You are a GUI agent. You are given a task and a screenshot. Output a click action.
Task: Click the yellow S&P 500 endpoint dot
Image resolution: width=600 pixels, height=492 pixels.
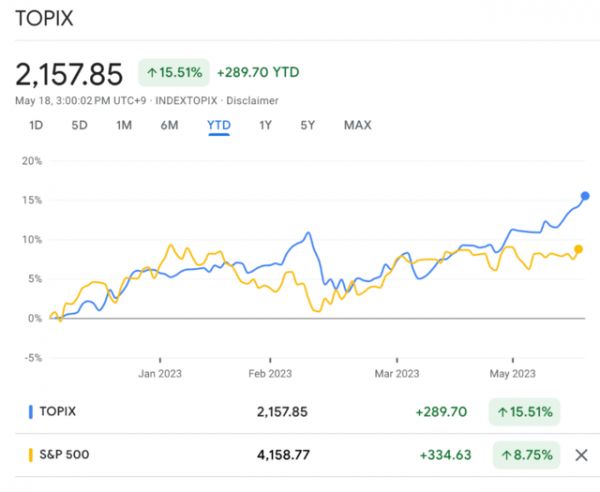click(578, 249)
